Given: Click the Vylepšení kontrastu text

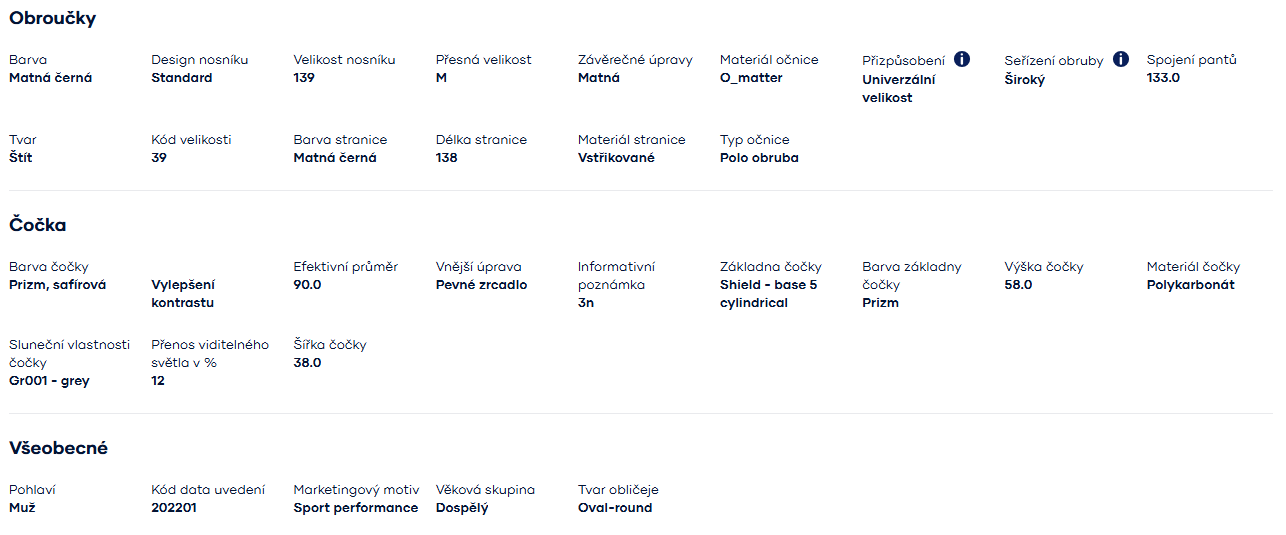Looking at the screenshot, I should pos(183,294).
